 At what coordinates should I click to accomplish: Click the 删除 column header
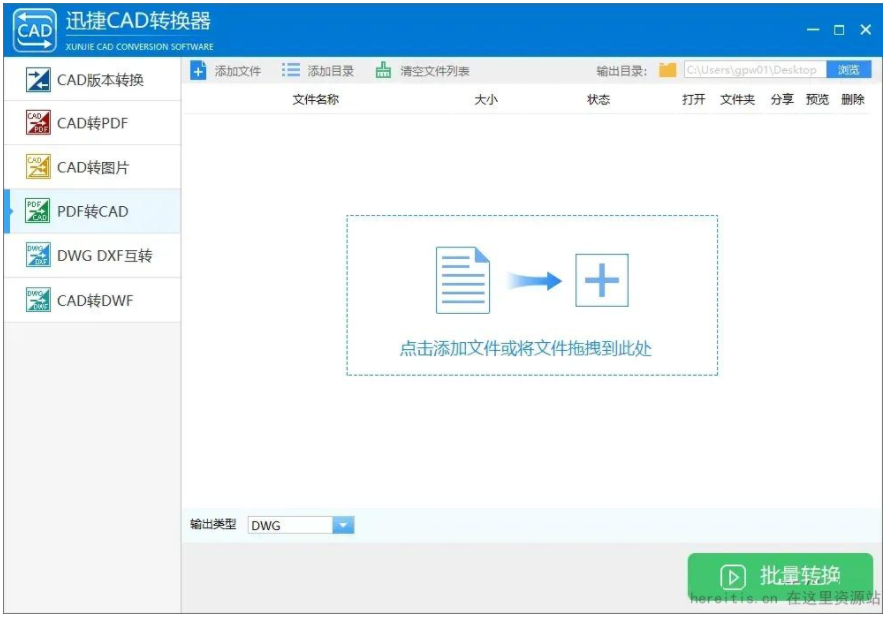click(853, 100)
